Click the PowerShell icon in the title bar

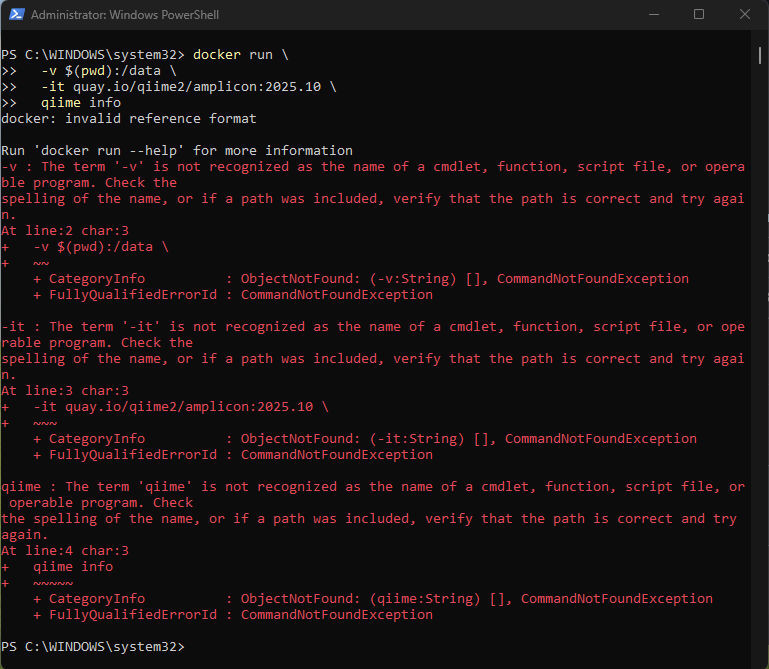[x=15, y=15]
